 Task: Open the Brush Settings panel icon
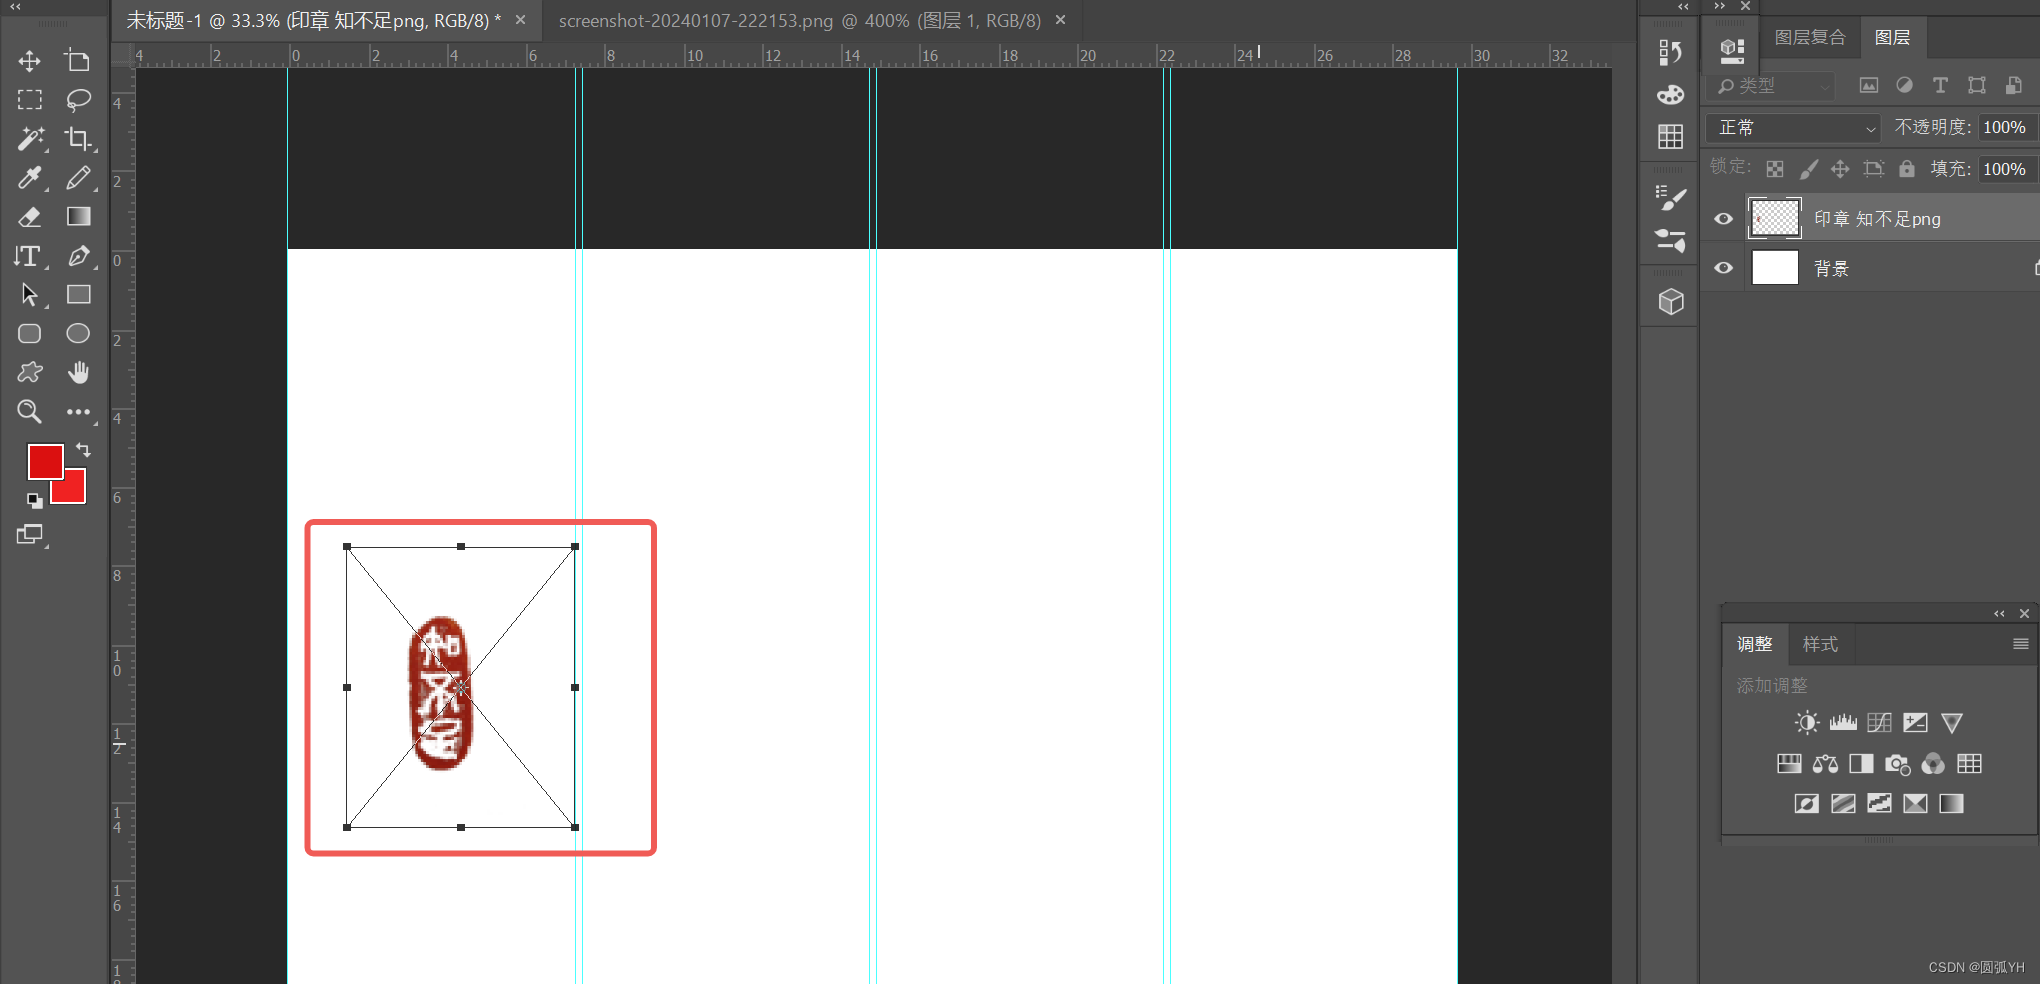[x=1670, y=198]
